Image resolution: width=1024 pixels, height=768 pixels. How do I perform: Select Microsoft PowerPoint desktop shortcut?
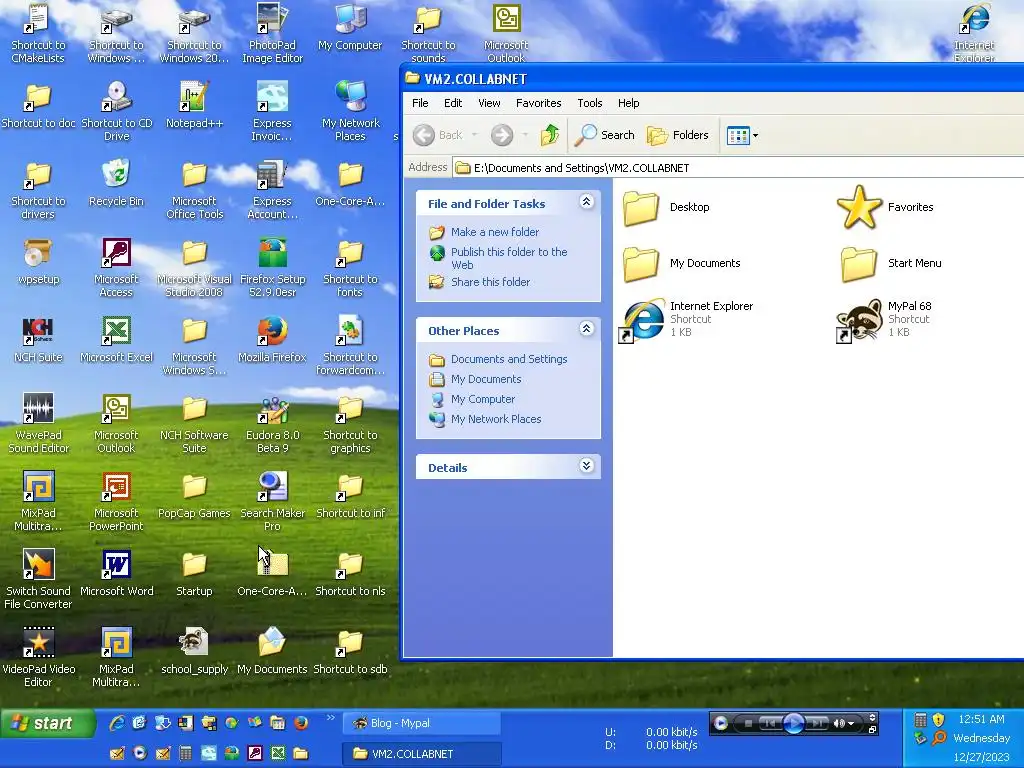click(x=116, y=502)
